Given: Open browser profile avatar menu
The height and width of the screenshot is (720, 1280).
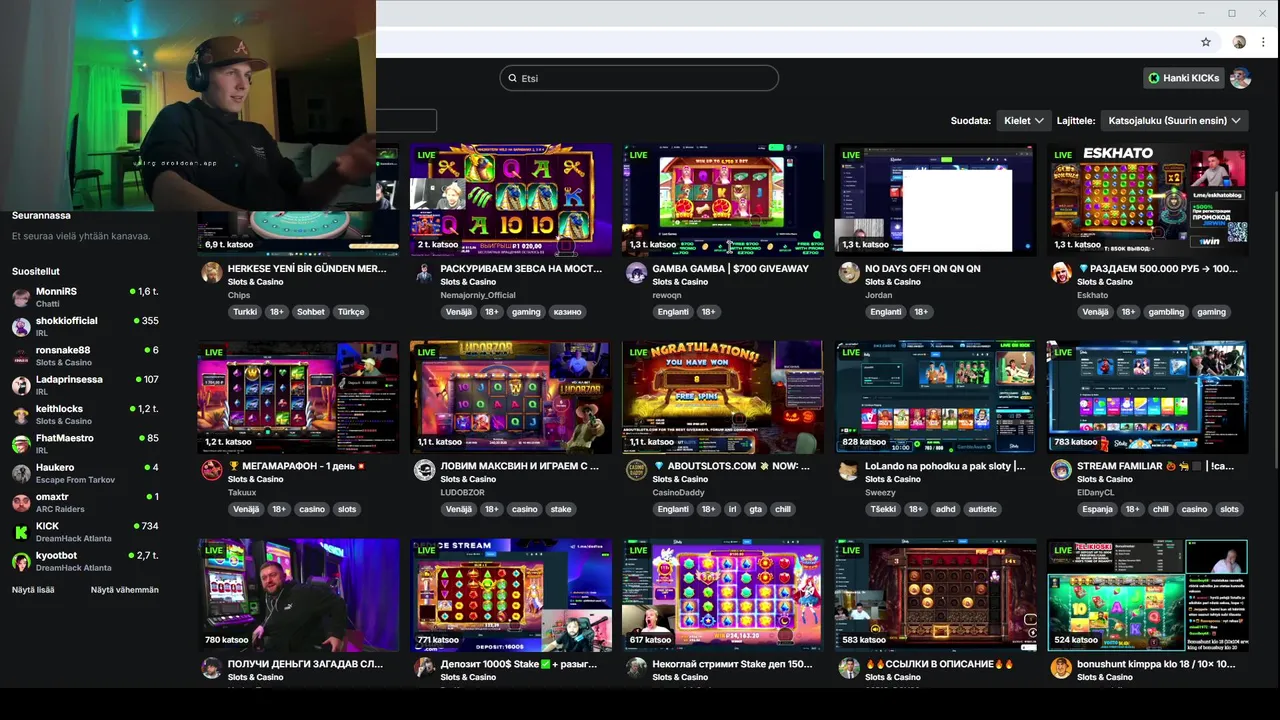Looking at the screenshot, I should [1239, 42].
